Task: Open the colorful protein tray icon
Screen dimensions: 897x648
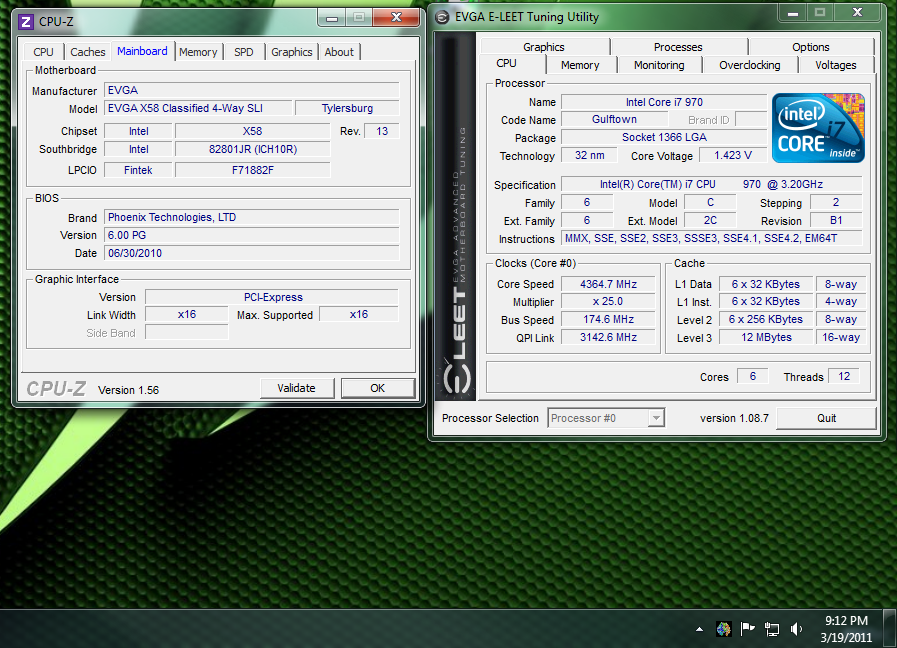Action: [x=723, y=629]
